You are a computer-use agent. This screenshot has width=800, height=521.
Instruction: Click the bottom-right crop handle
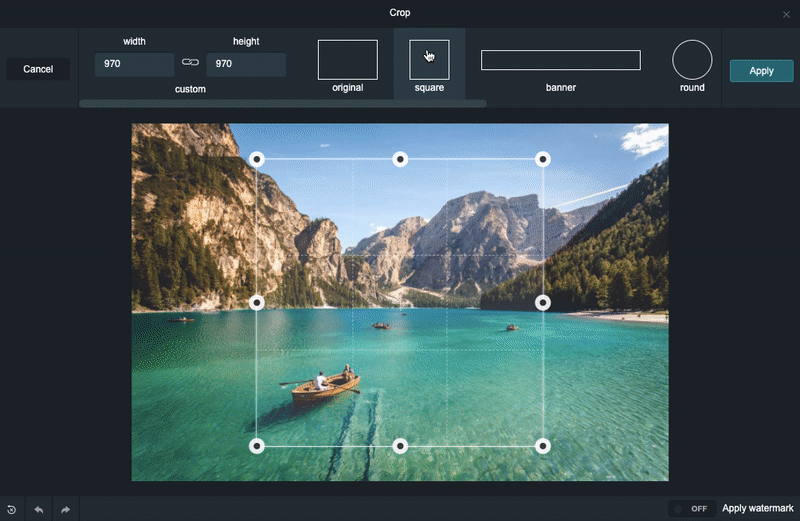point(543,446)
